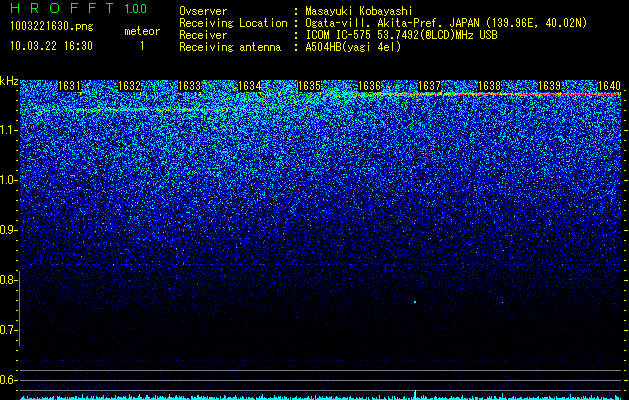Click the 1634 time marker
This screenshot has height=400, width=629.
(x=250, y=86)
